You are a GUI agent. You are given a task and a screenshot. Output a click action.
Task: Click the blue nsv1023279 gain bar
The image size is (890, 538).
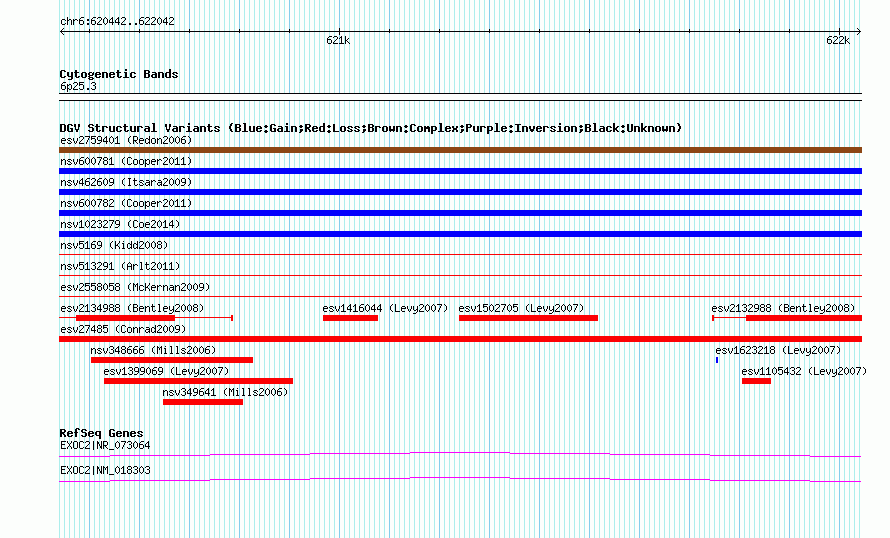460,234
